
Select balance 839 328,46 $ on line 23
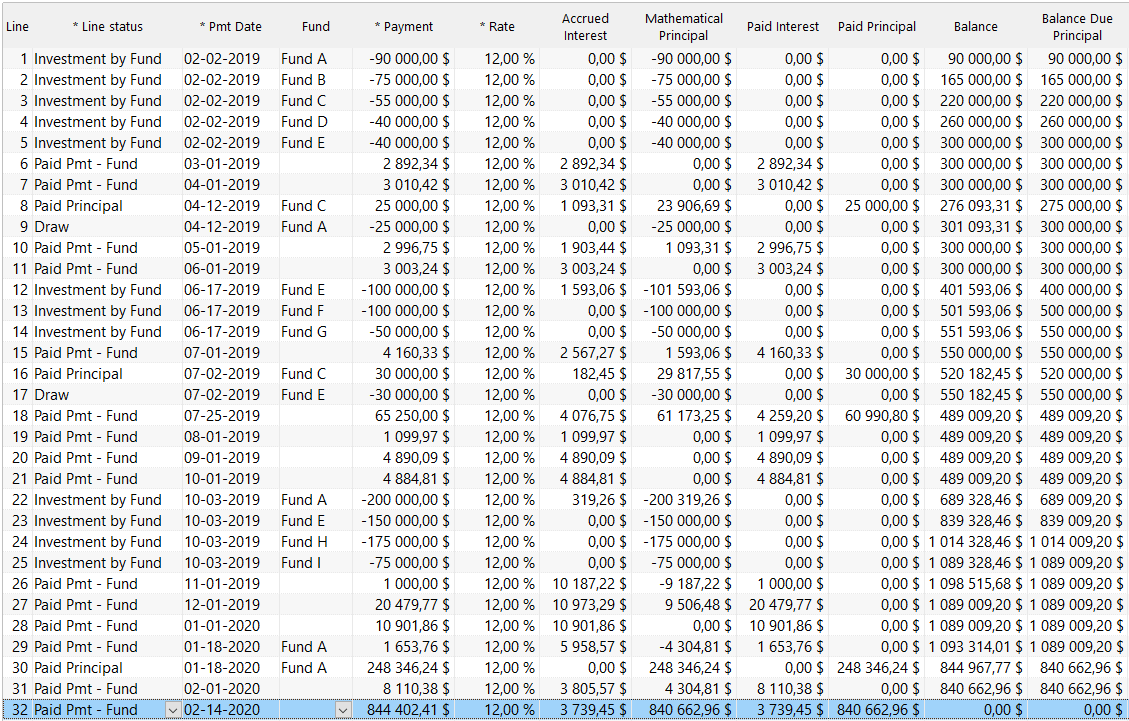pos(981,521)
